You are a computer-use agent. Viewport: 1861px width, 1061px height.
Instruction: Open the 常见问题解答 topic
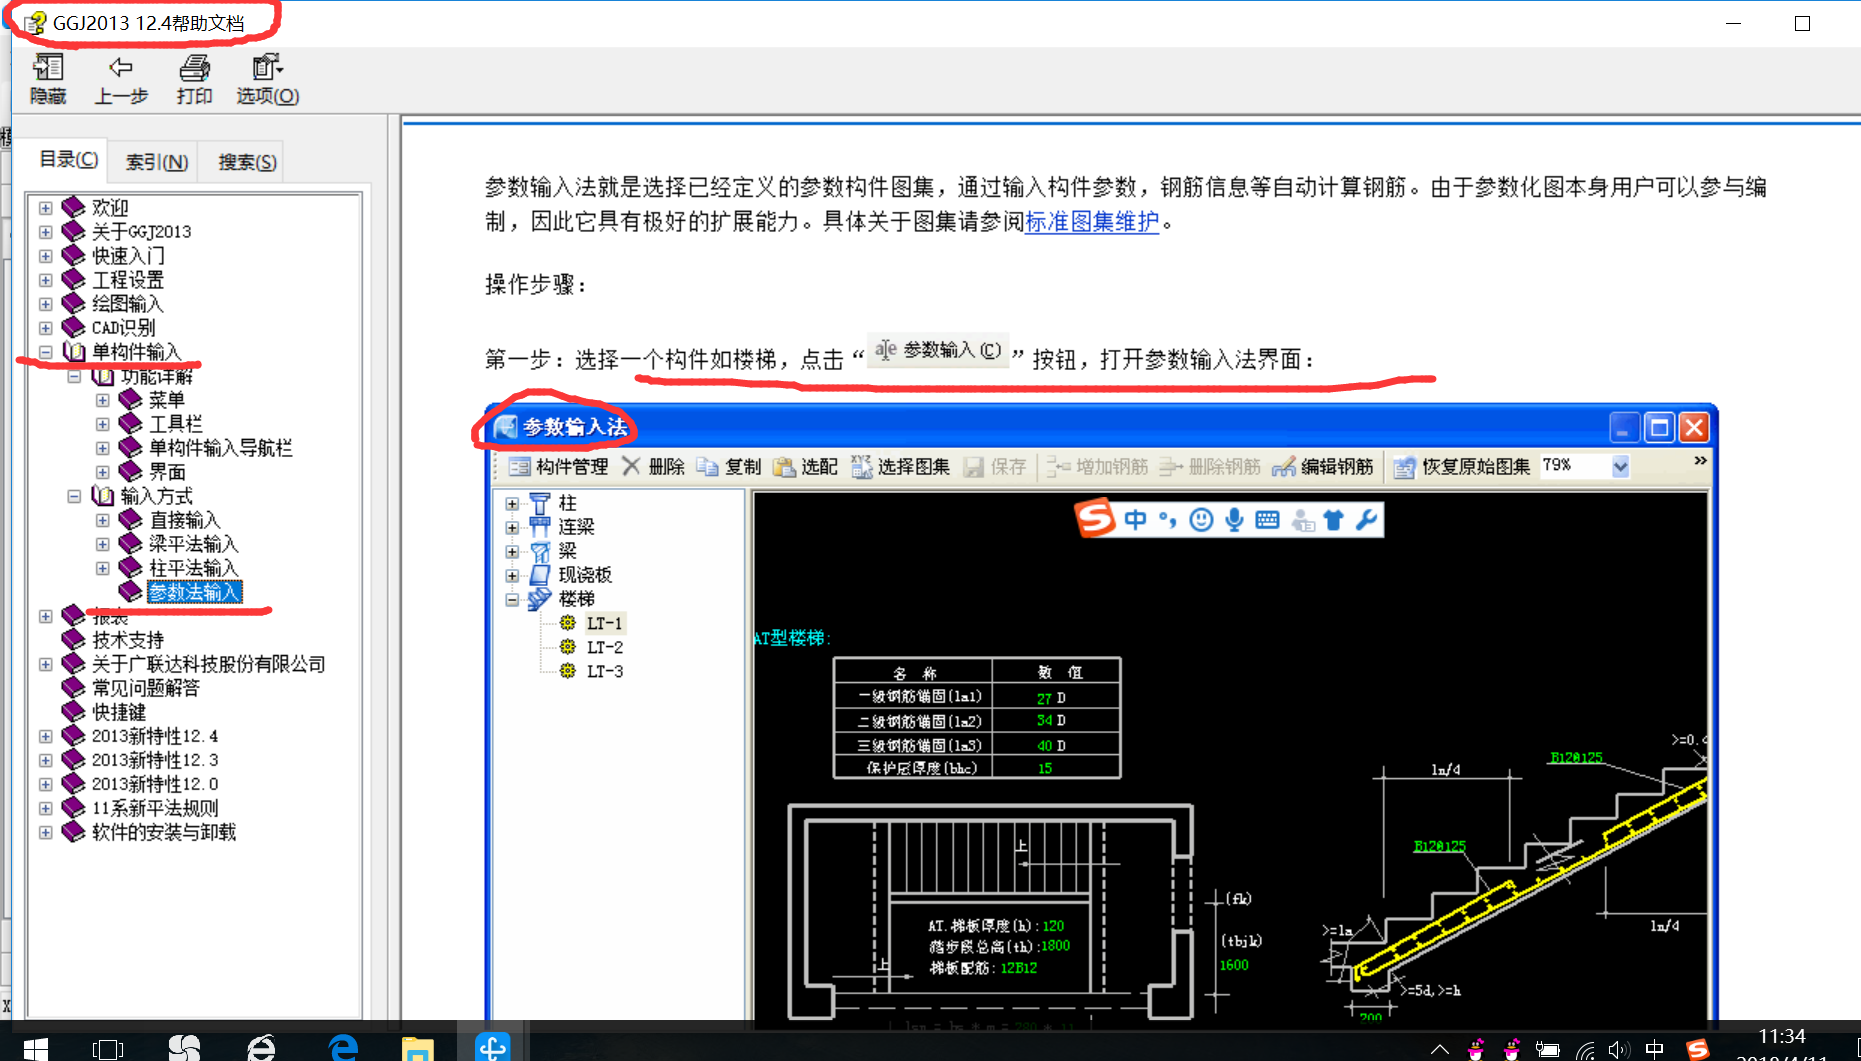[146, 688]
